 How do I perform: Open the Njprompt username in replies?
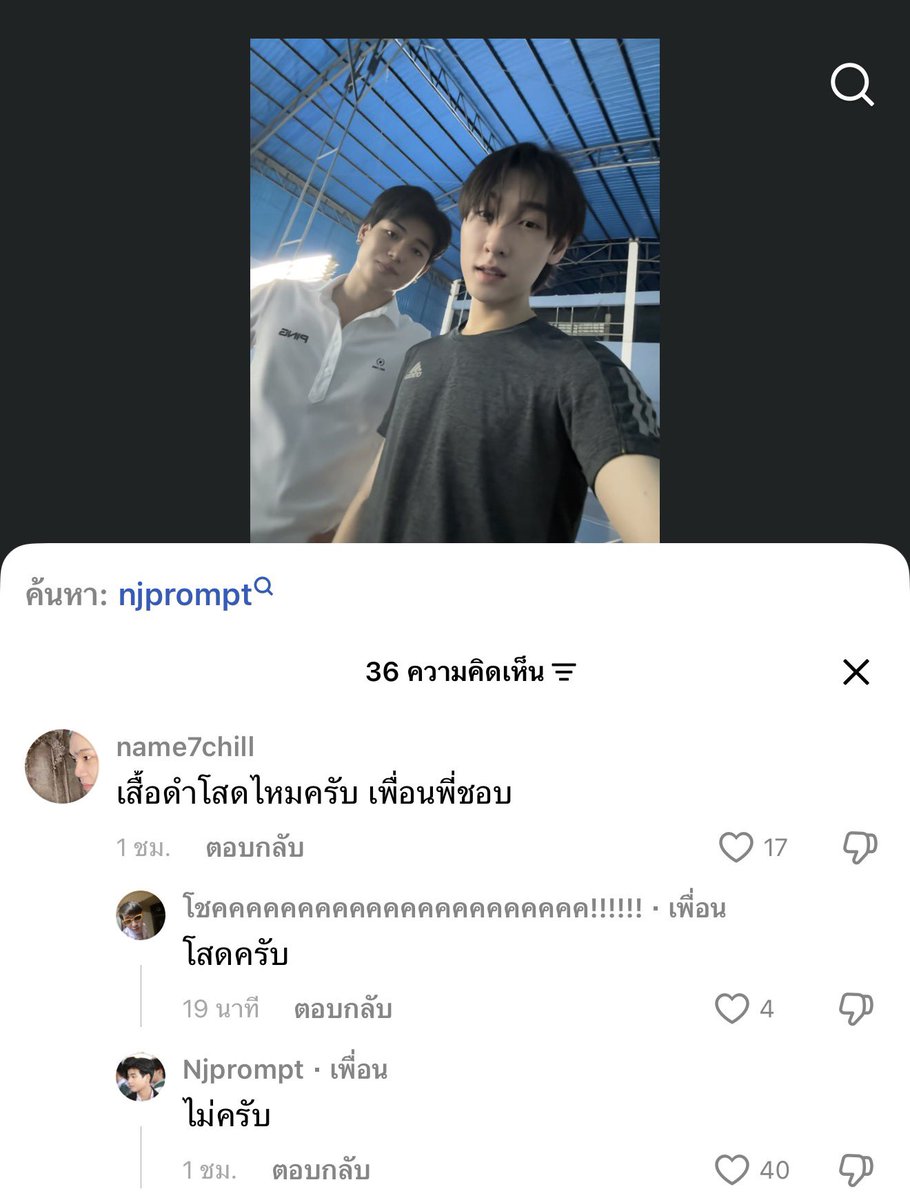click(x=243, y=1070)
